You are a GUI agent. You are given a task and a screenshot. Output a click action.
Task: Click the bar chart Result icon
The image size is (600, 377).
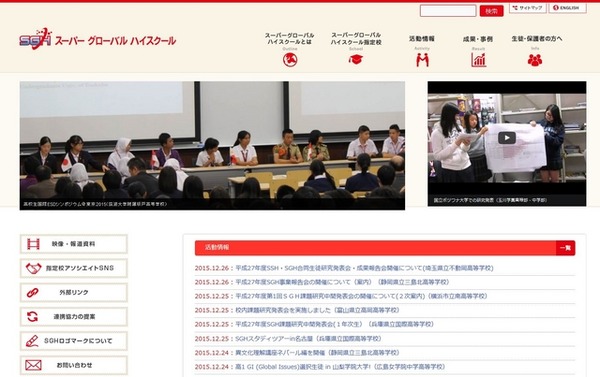pos(478,60)
